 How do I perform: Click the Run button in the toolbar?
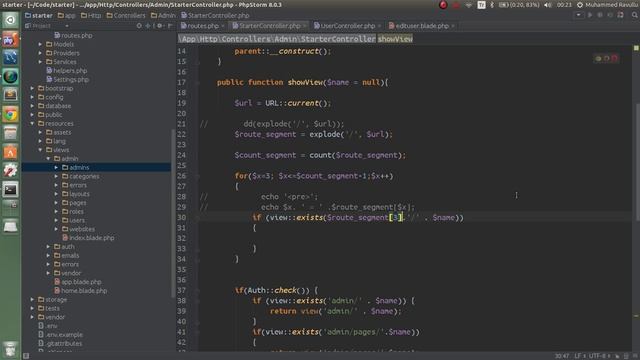point(590,15)
